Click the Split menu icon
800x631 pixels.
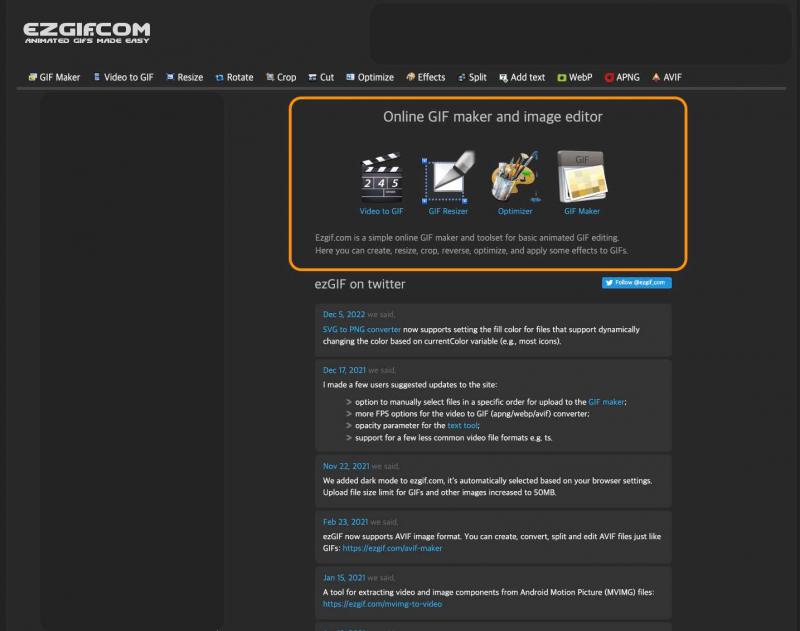coord(462,78)
